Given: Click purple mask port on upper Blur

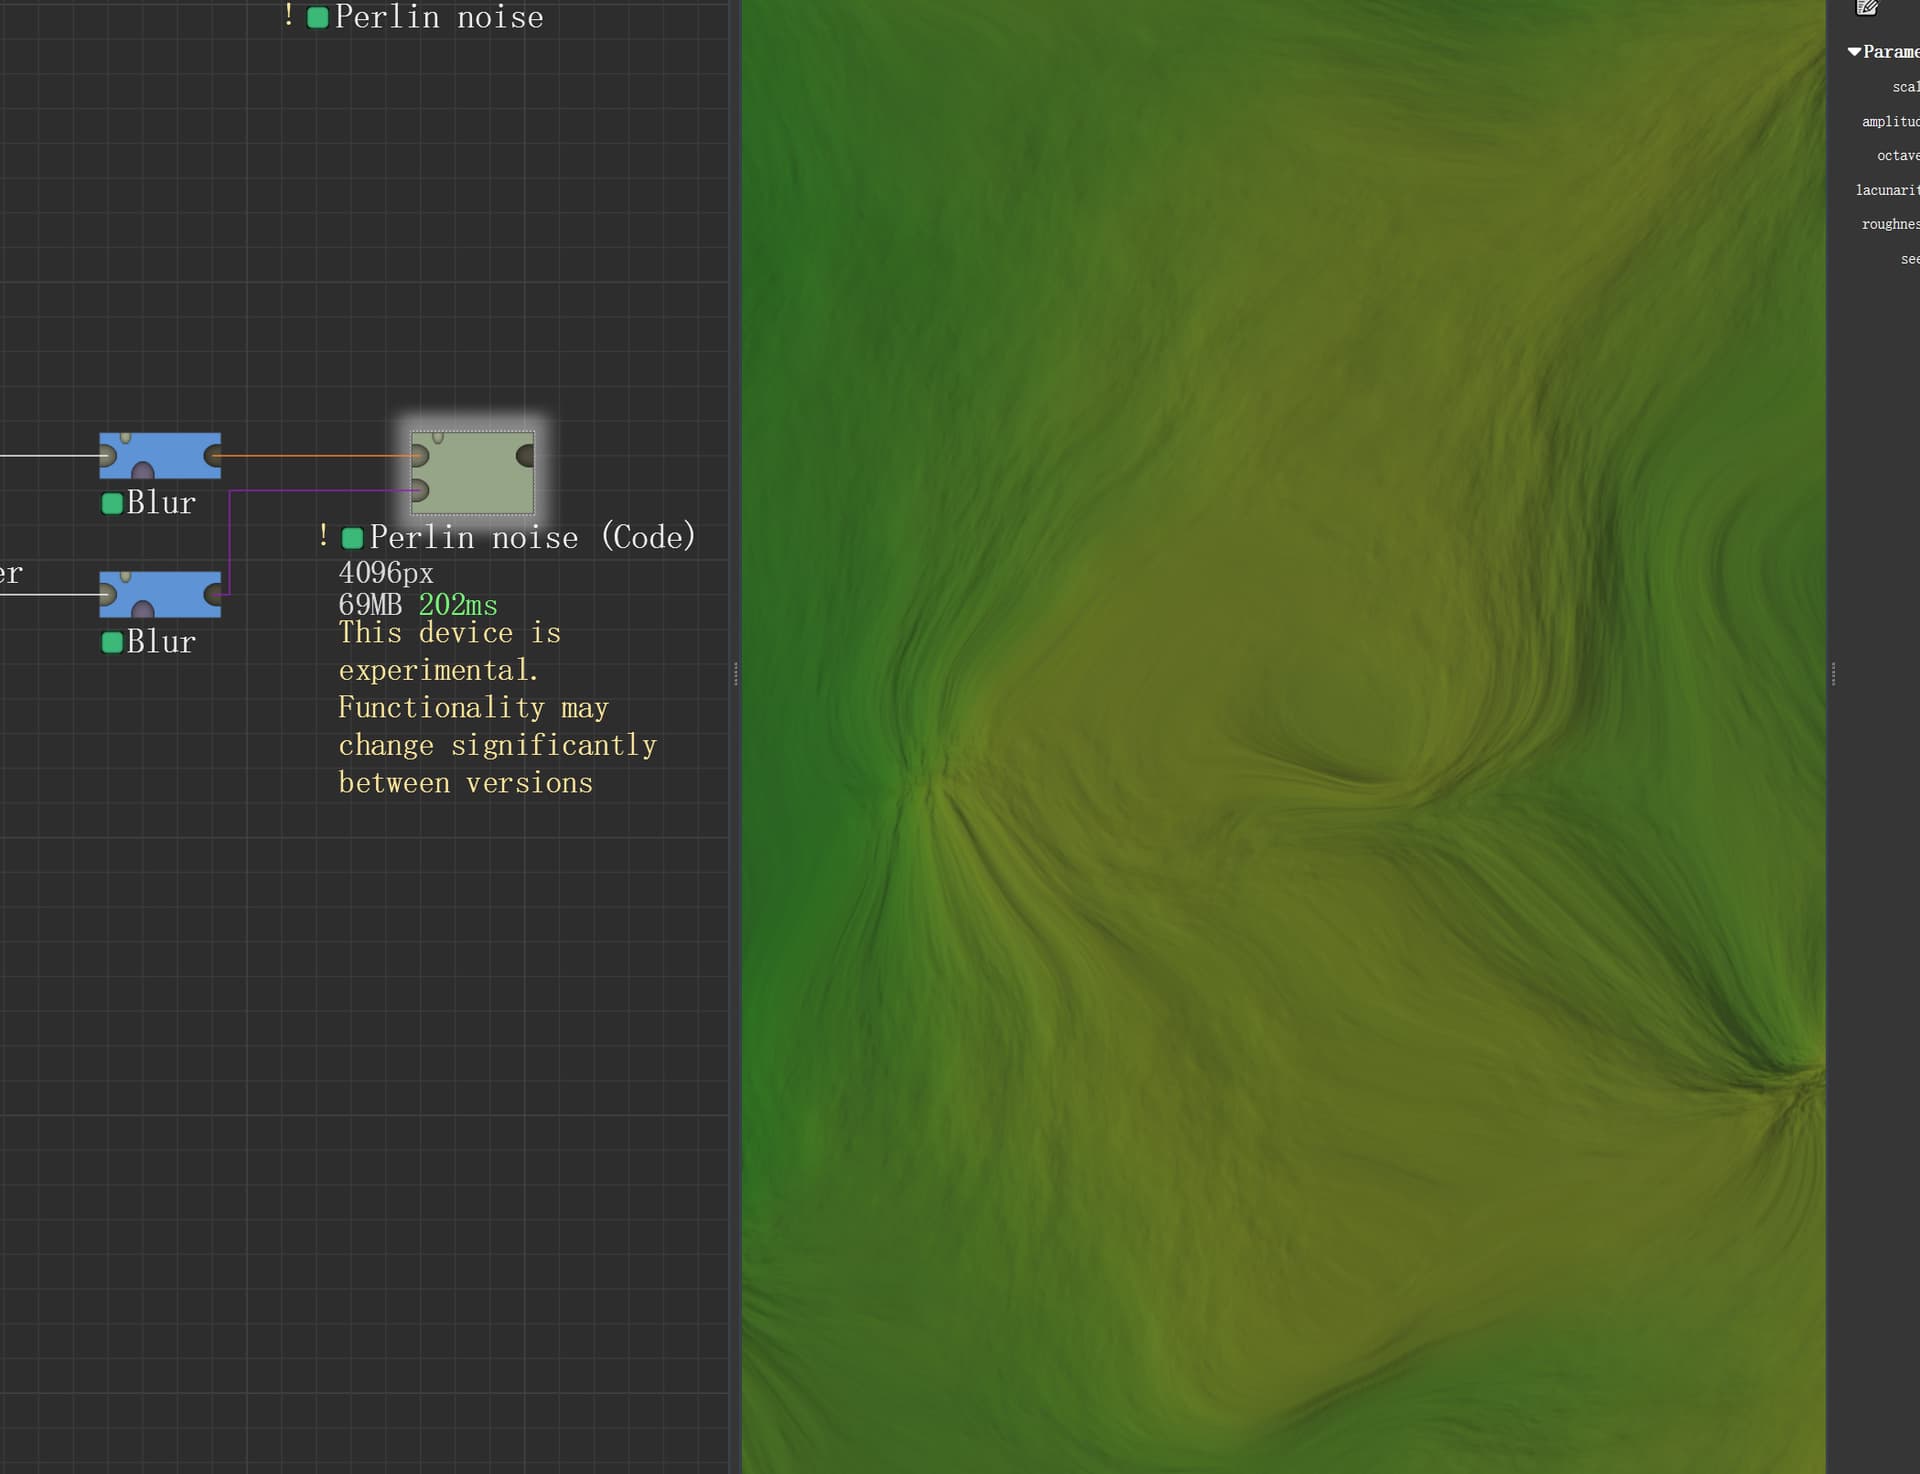Looking at the screenshot, I should pyautogui.click(x=143, y=470).
